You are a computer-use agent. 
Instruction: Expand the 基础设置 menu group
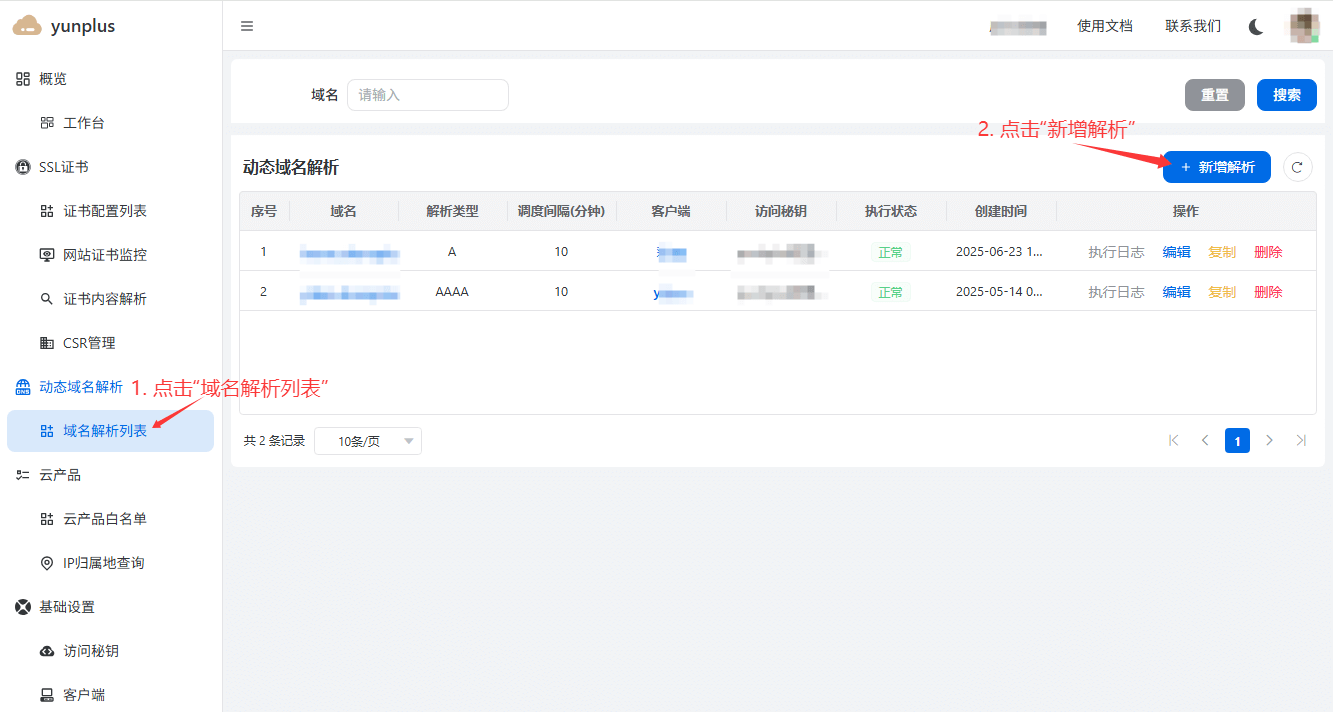click(x=66, y=607)
